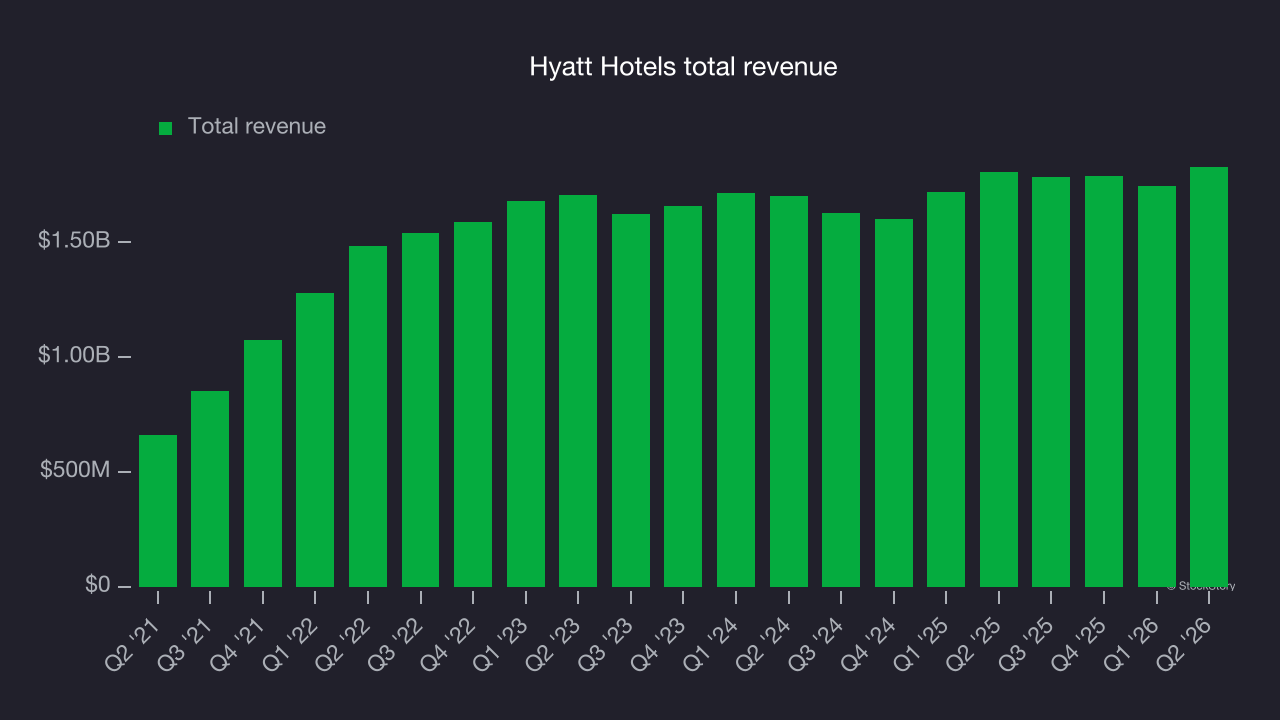
Task: Select the Q3 '25 revenue bar
Action: point(1051,382)
